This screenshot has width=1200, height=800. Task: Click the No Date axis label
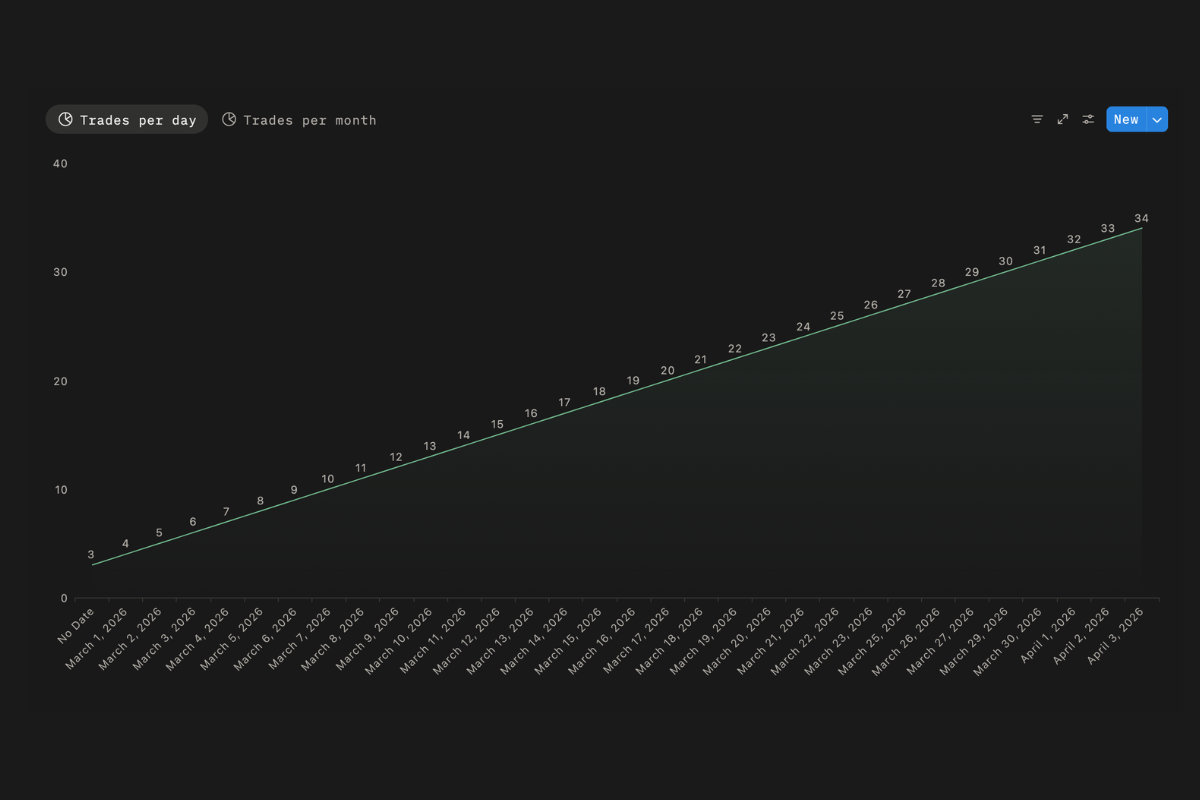[77, 625]
